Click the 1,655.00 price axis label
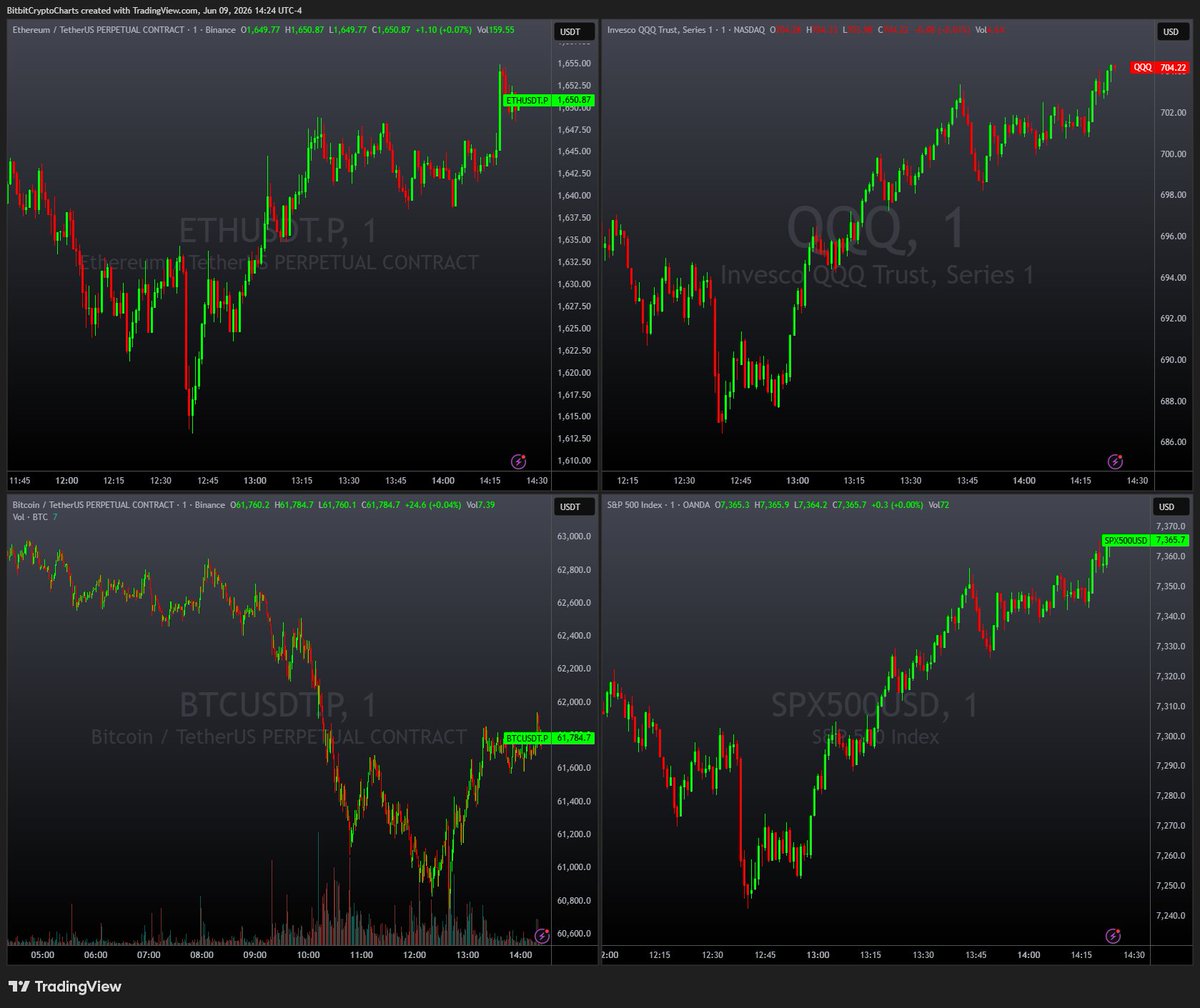 coord(574,63)
